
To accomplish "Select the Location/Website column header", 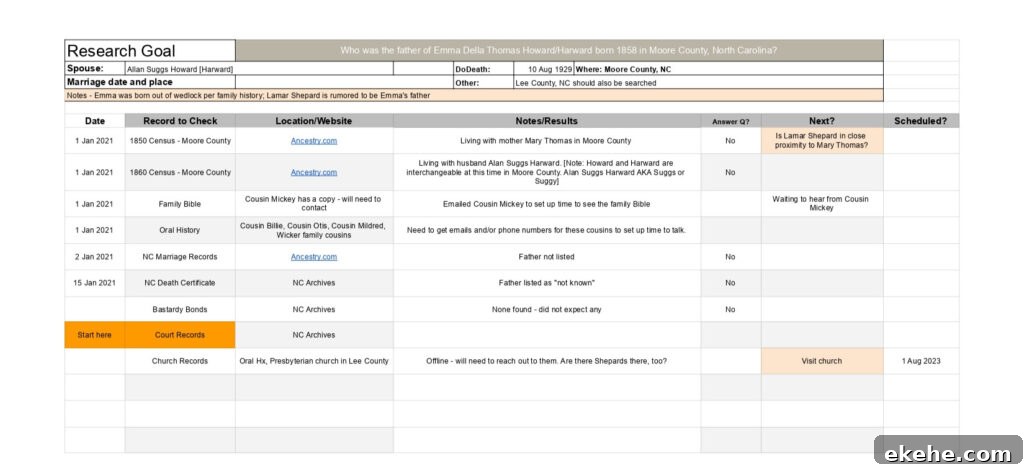I will (x=314, y=121).
